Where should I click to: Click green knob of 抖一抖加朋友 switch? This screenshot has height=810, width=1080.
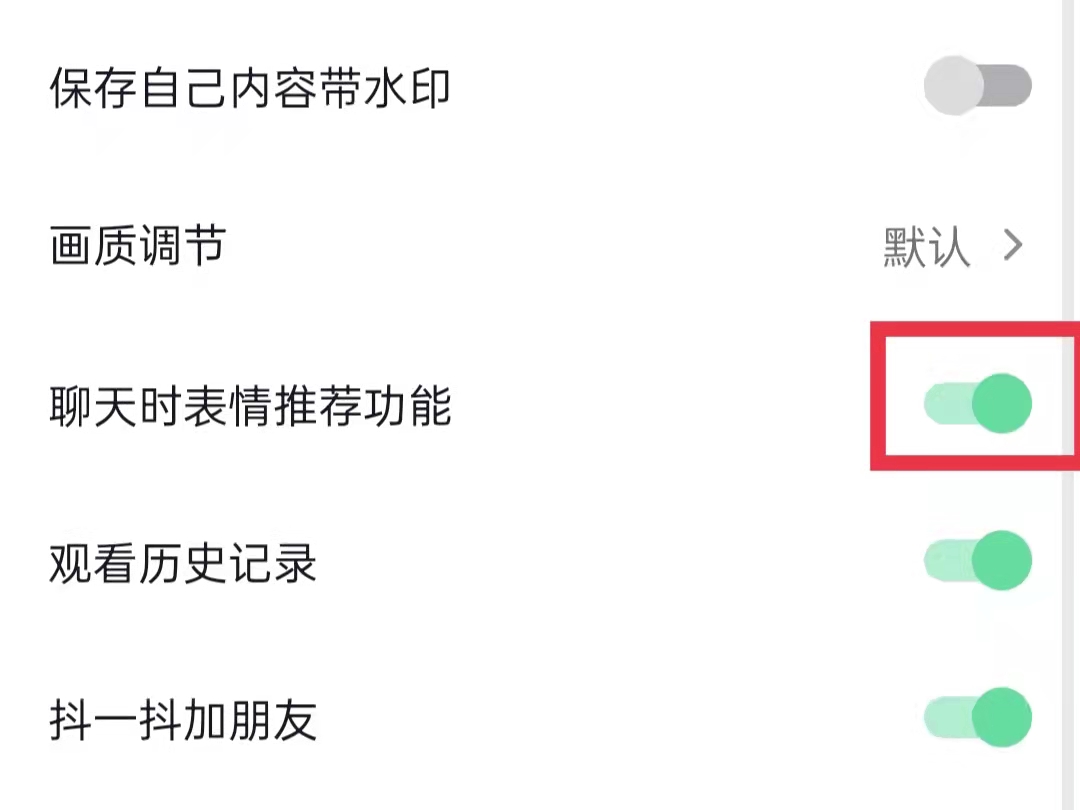1001,716
